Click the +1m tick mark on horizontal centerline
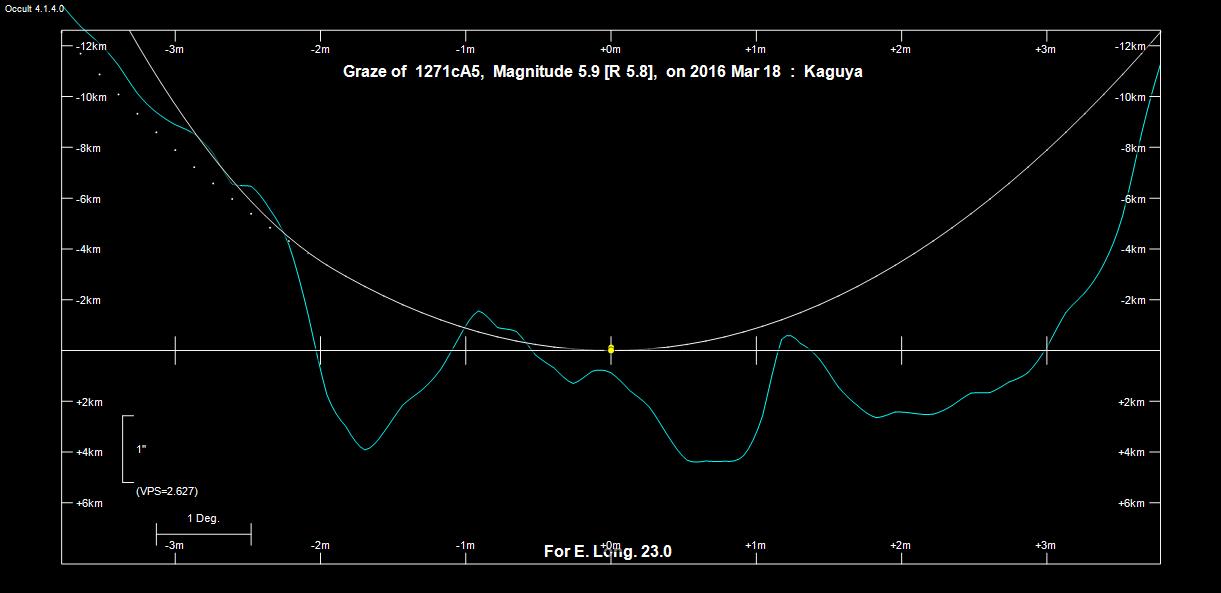 (757, 350)
